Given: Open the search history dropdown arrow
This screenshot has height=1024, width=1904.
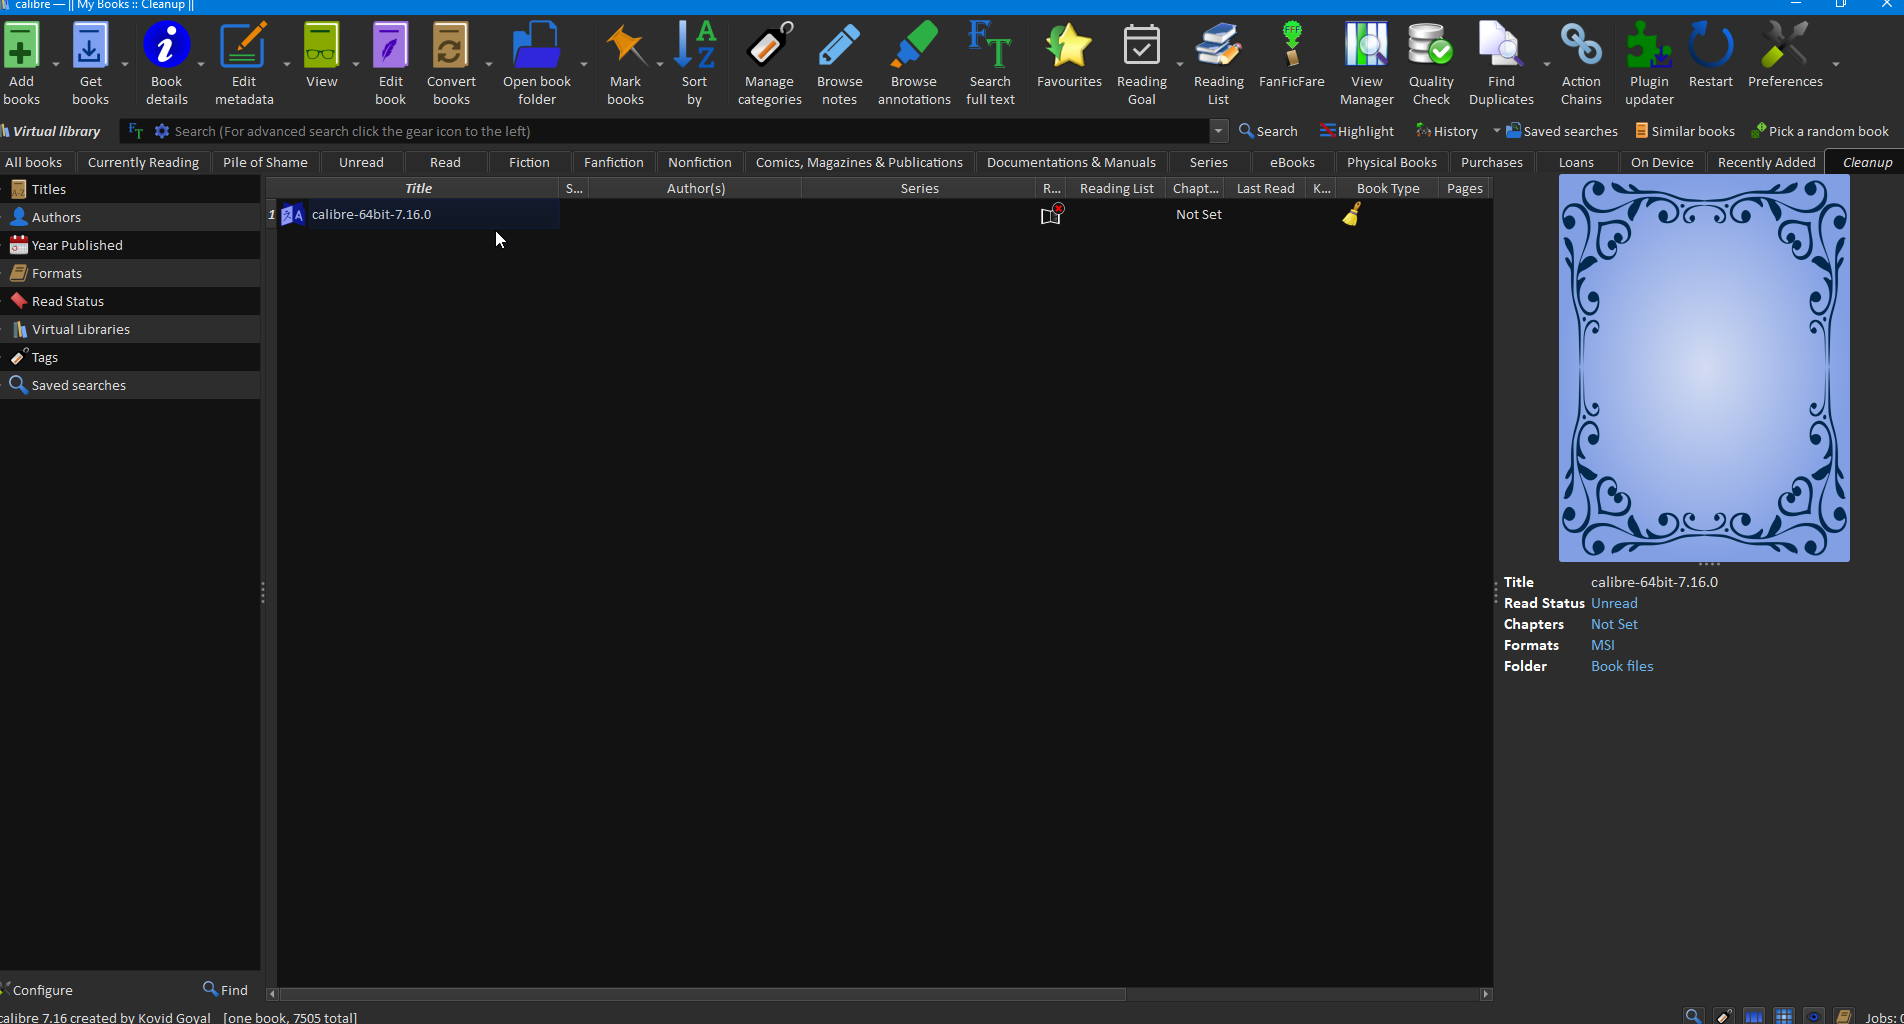Looking at the screenshot, I should pyautogui.click(x=1218, y=131).
